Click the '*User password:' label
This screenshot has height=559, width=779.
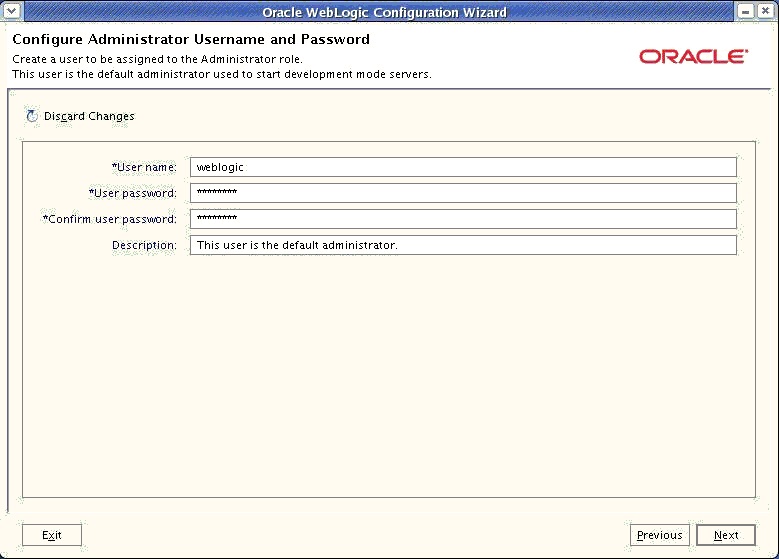pyautogui.click(x=133, y=193)
